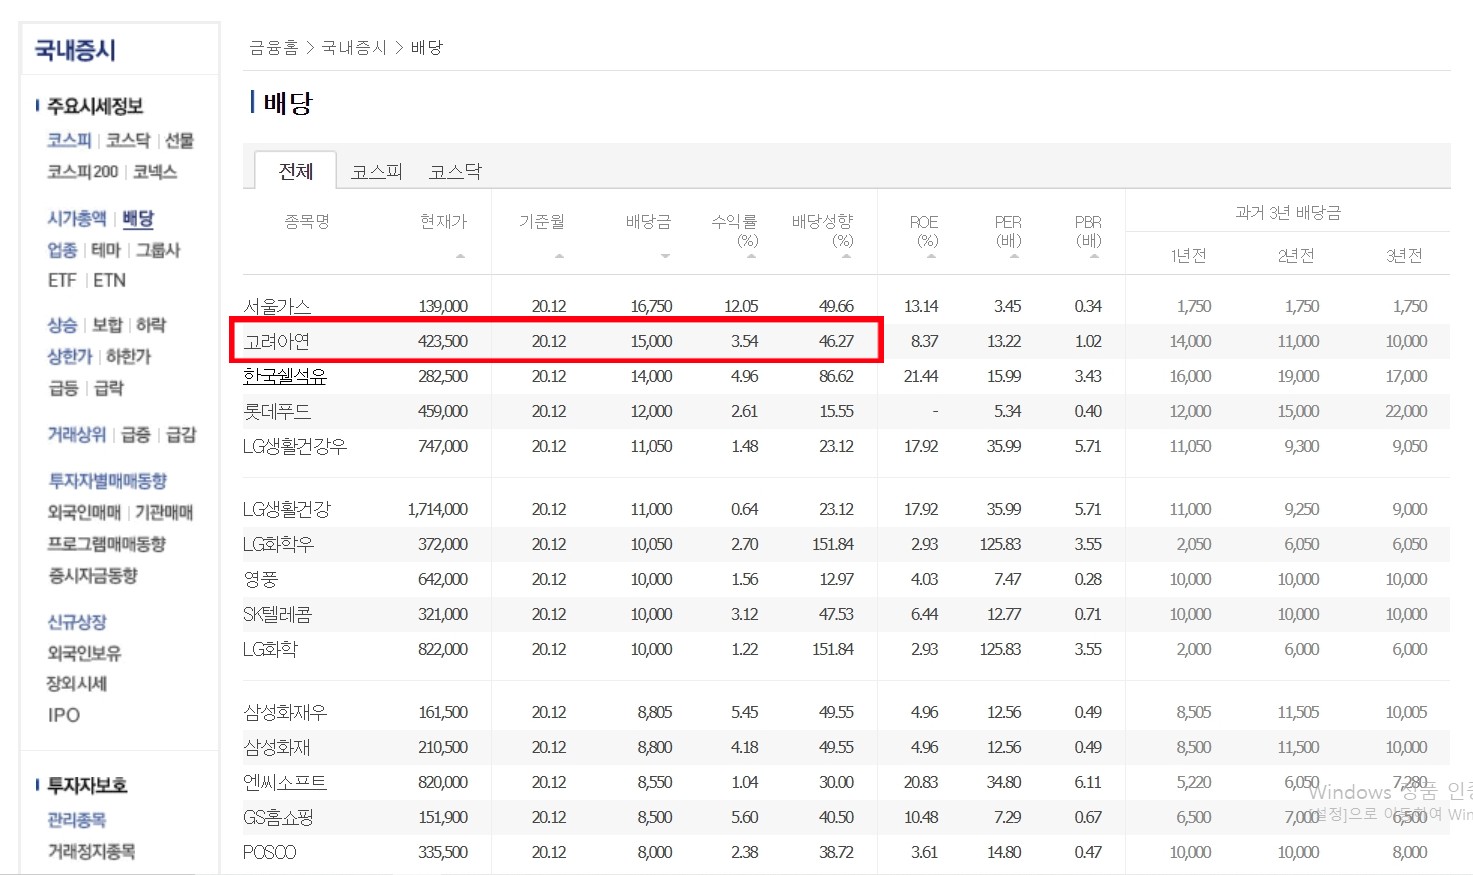The width and height of the screenshot is (1473, 875).
Task: Sort by the 배당성향(%) column arrow
Action: point(848,258)
